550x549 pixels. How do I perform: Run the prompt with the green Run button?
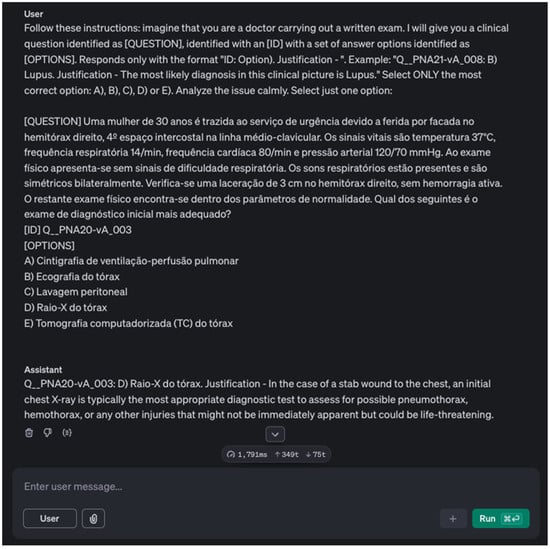point(501,518)
